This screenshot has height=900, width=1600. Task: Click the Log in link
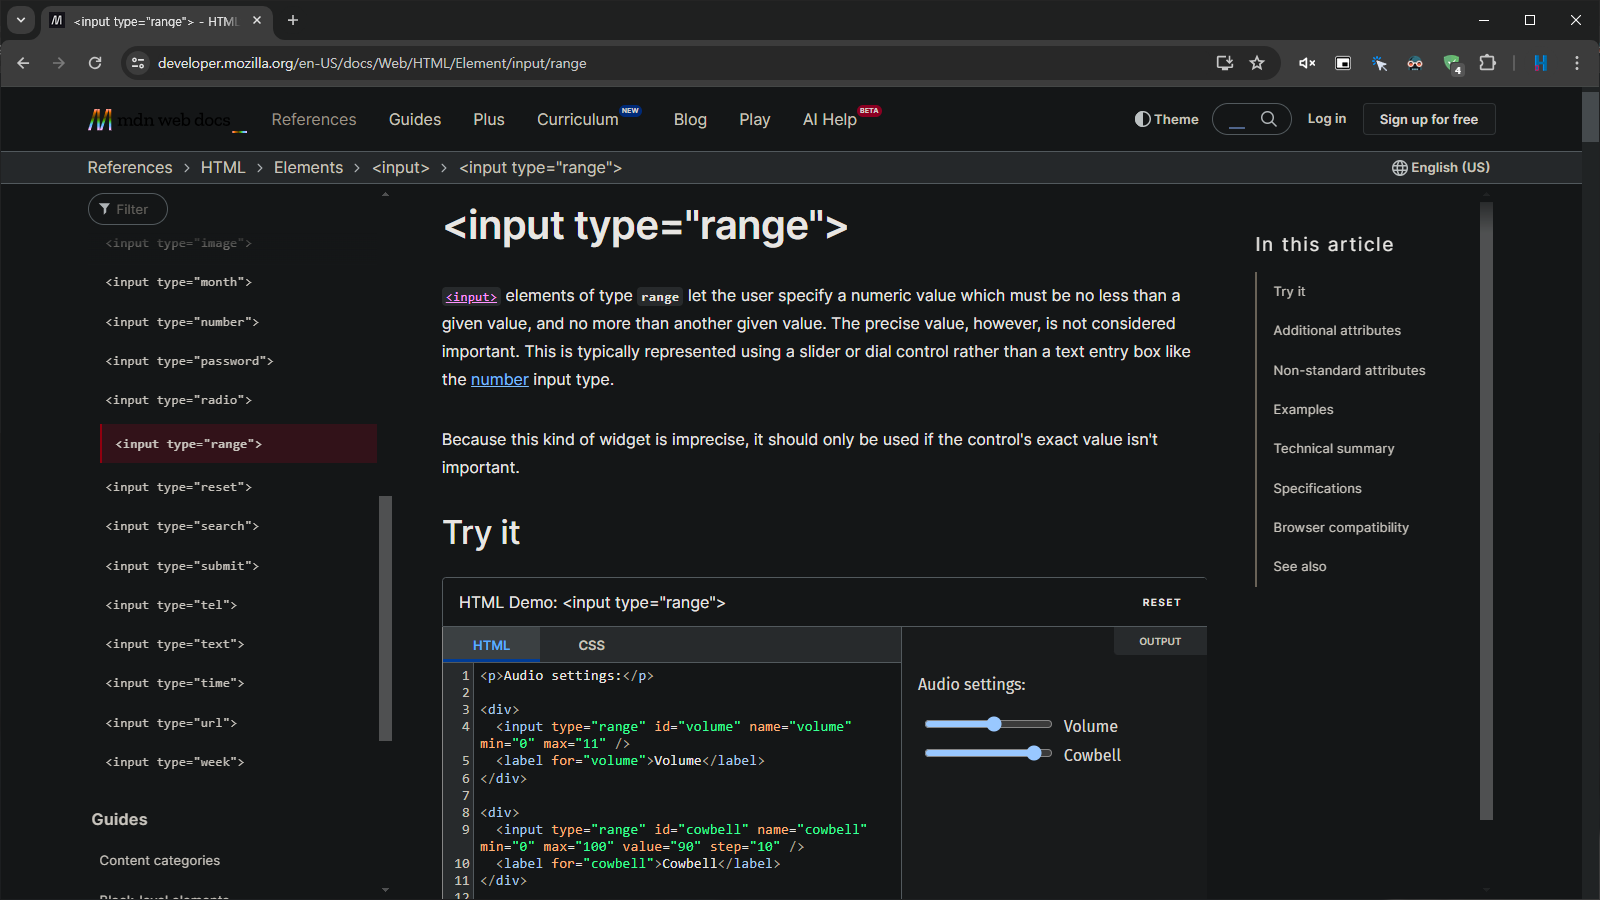pyautogui.click(x=1327, y=119)
